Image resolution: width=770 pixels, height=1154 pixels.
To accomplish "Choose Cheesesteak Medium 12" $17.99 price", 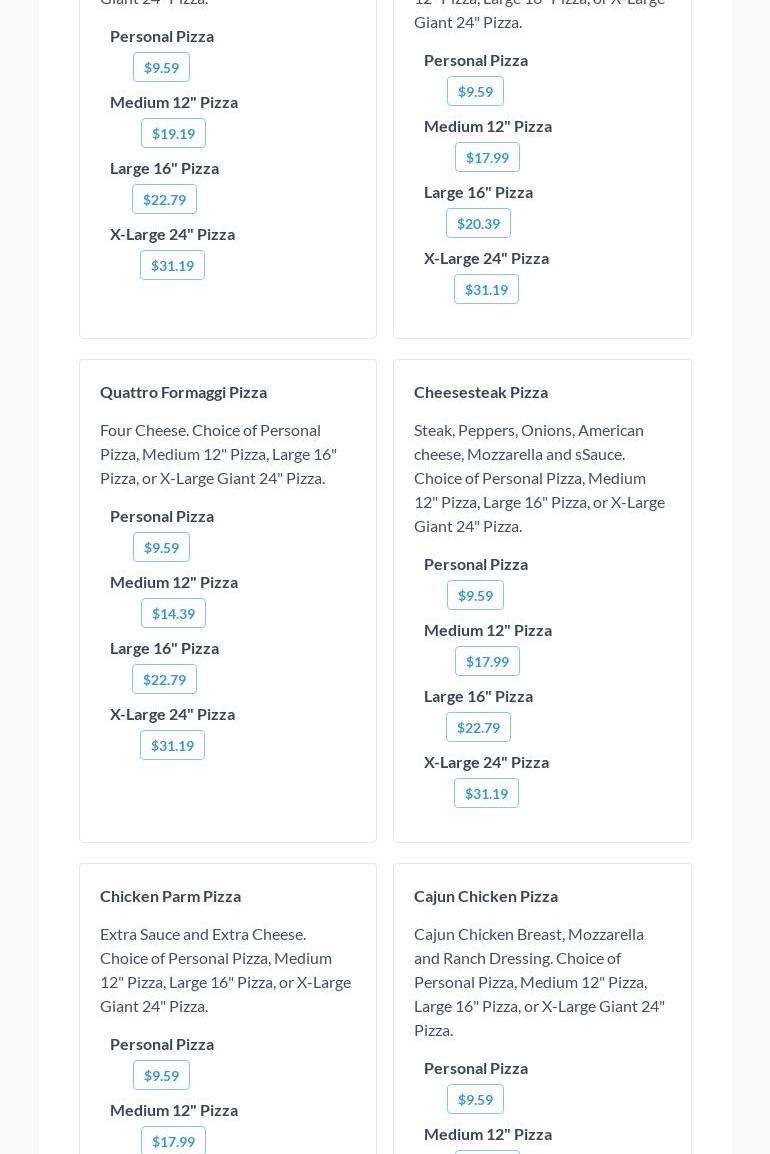I will click(487, 661).
